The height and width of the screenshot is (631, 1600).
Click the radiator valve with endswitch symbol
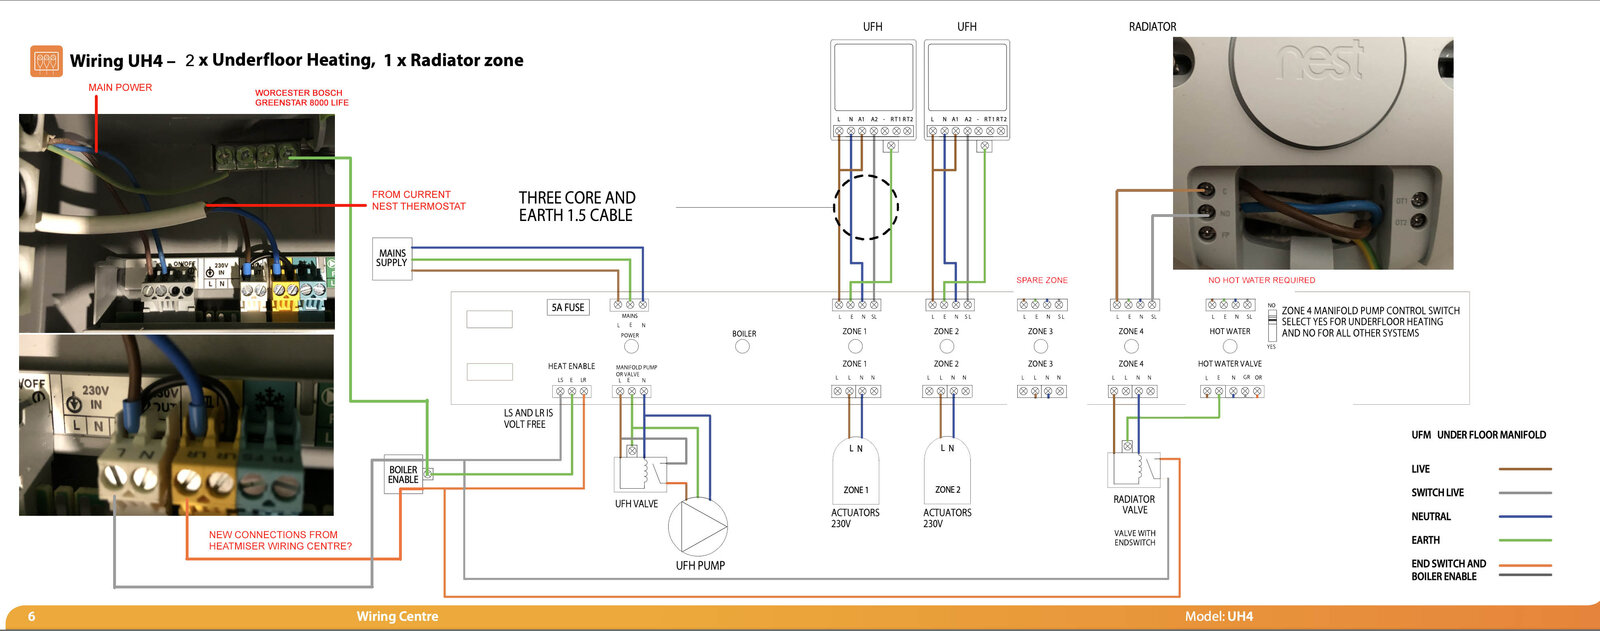click(1134, 470)
